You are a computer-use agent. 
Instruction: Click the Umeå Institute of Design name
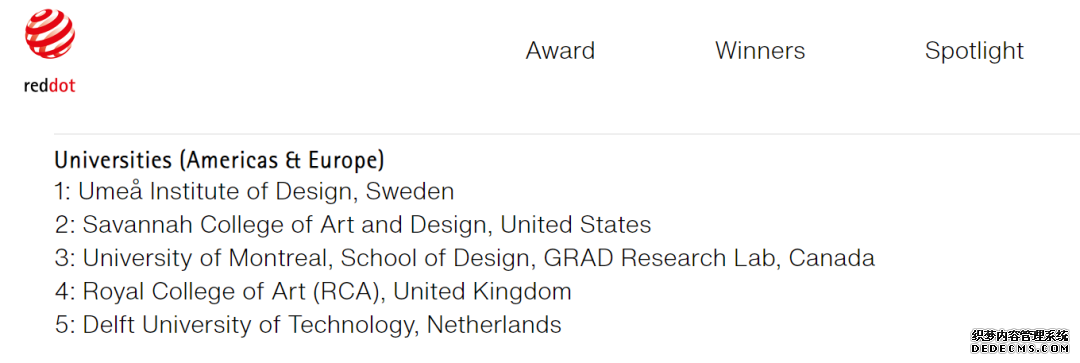(x=217, y=191)
